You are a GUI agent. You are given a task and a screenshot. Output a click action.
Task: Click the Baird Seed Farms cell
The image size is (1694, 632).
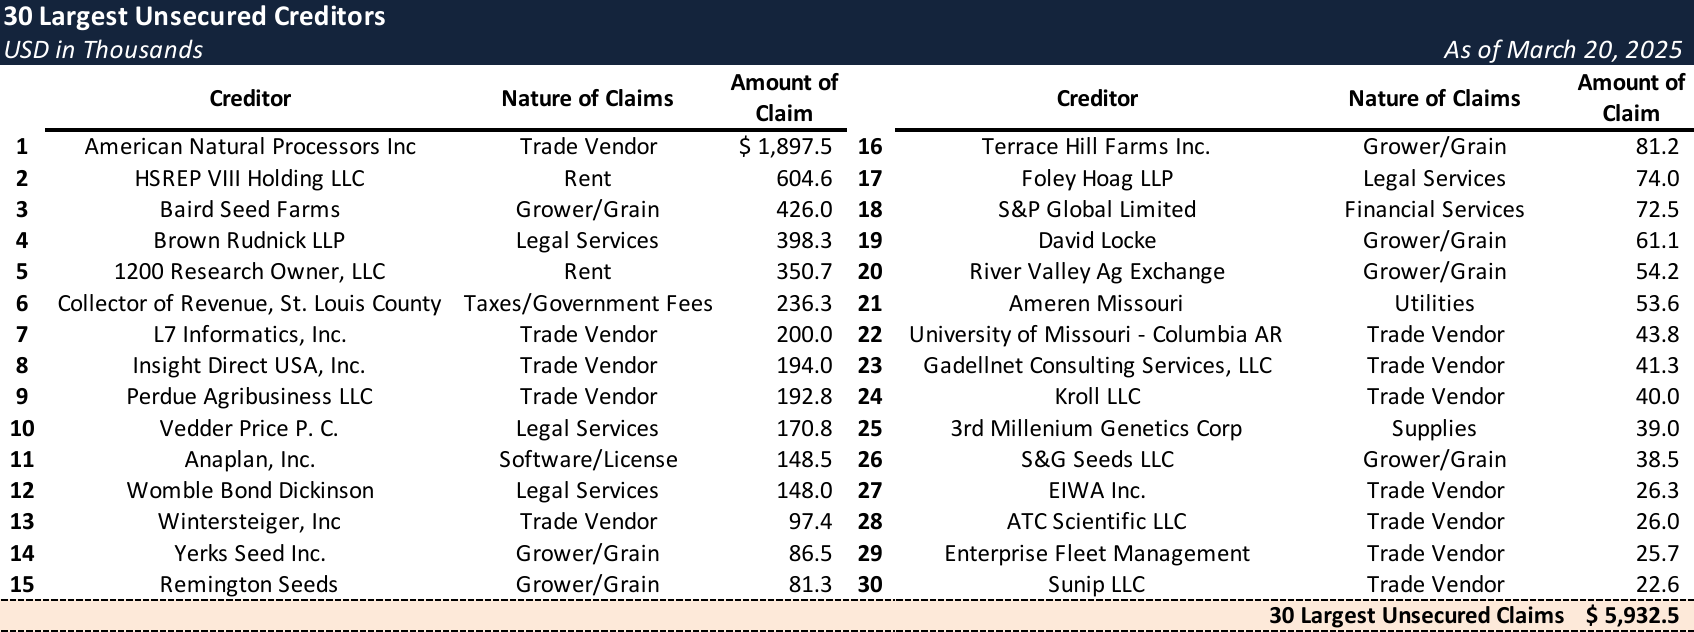tap(250, 209)
